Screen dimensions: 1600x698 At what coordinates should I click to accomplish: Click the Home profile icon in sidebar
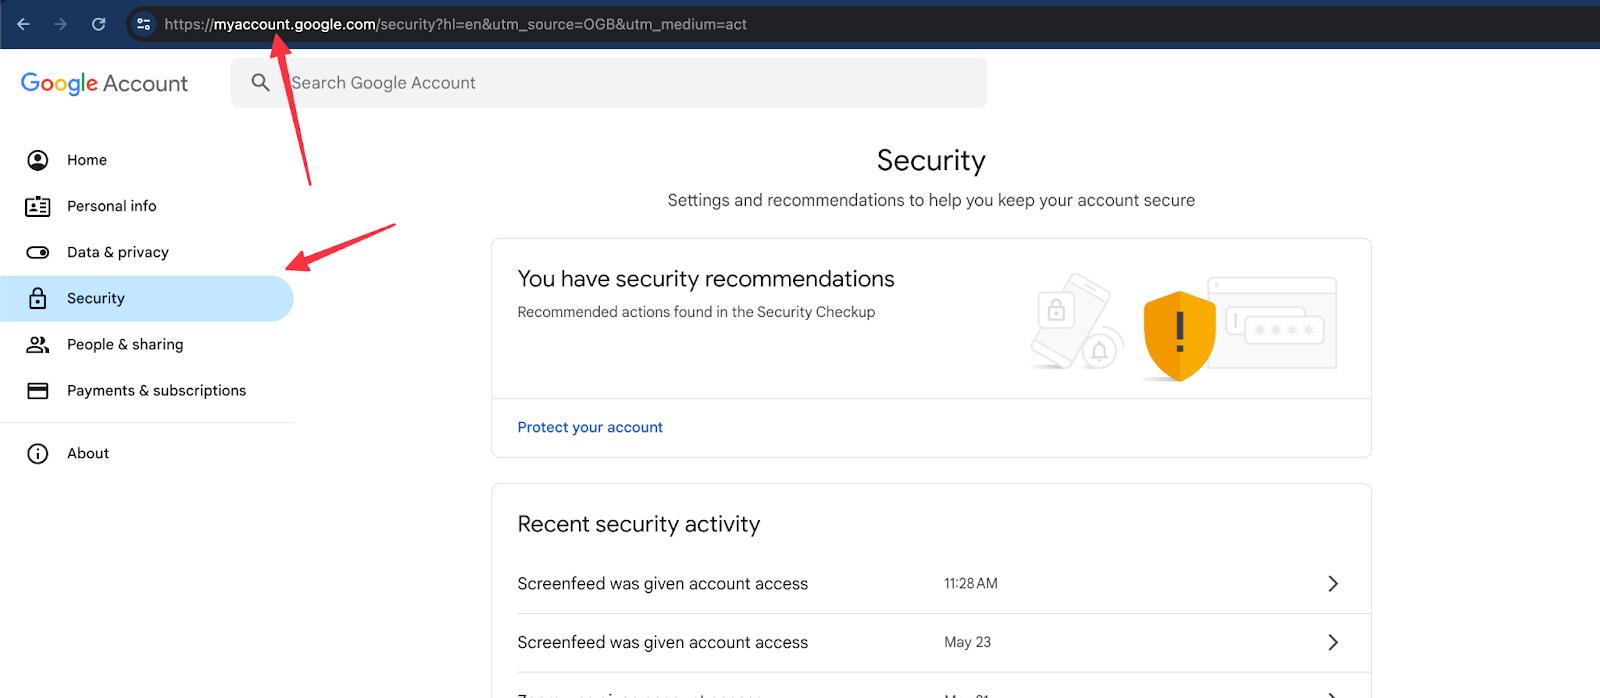38,160
